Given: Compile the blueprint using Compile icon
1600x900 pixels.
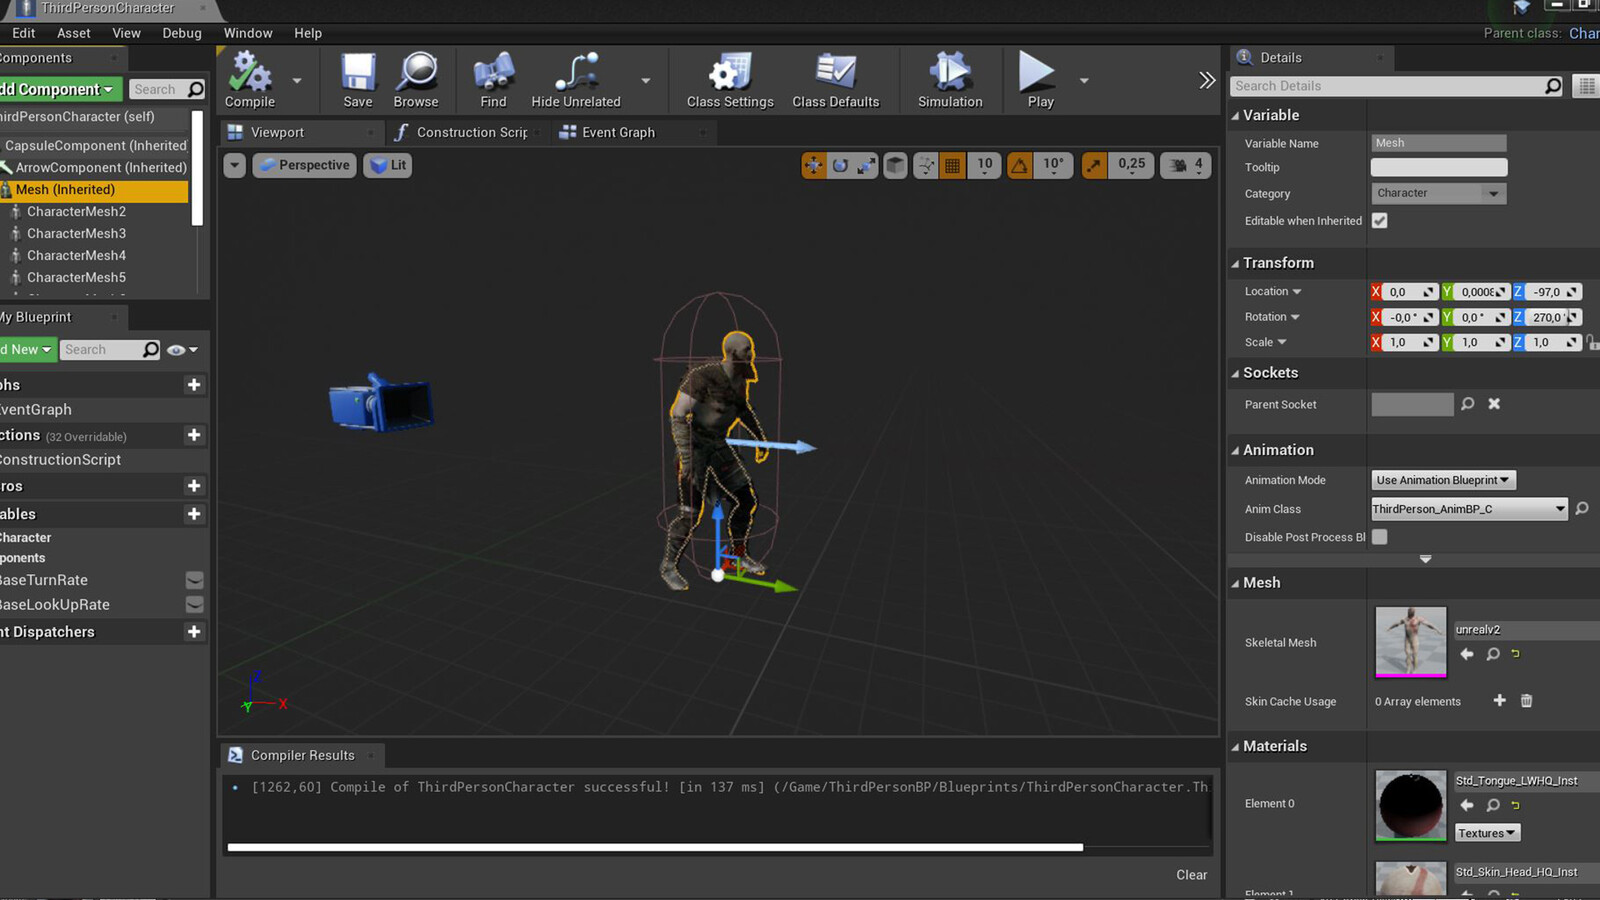Looking at the screenshot, I should point(249,80).
